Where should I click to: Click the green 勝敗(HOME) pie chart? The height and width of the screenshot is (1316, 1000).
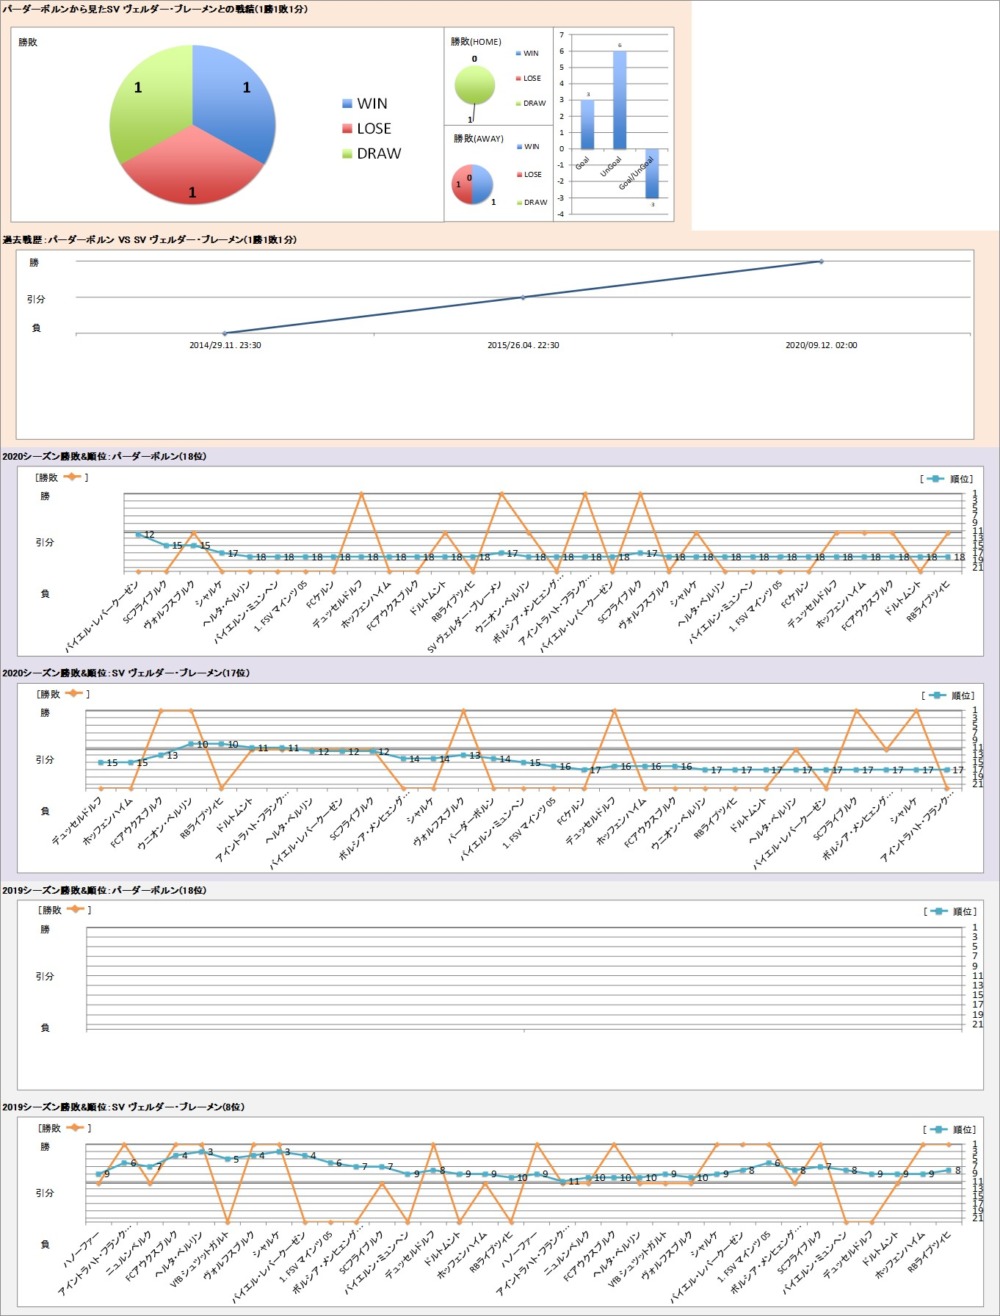pos(474,84)
